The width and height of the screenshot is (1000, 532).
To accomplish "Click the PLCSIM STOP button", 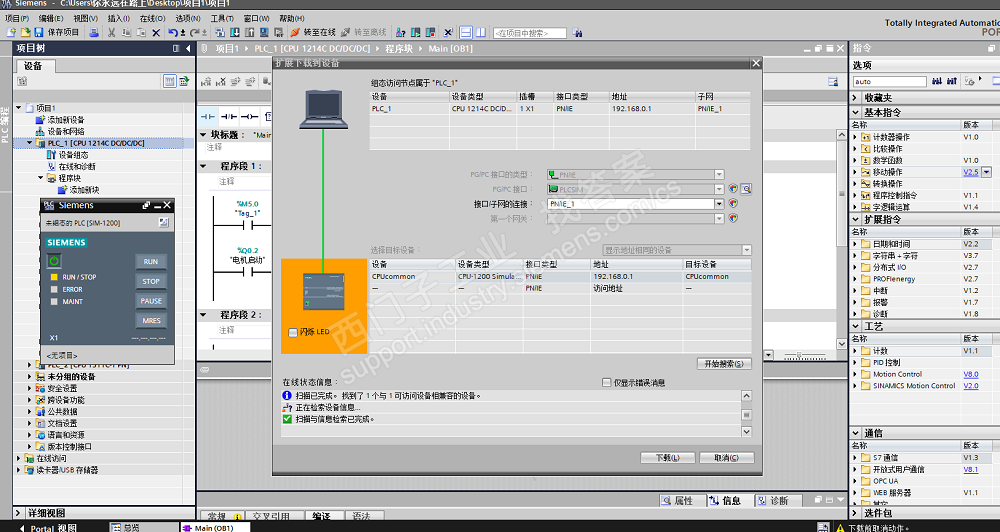I will pos(151,281).
